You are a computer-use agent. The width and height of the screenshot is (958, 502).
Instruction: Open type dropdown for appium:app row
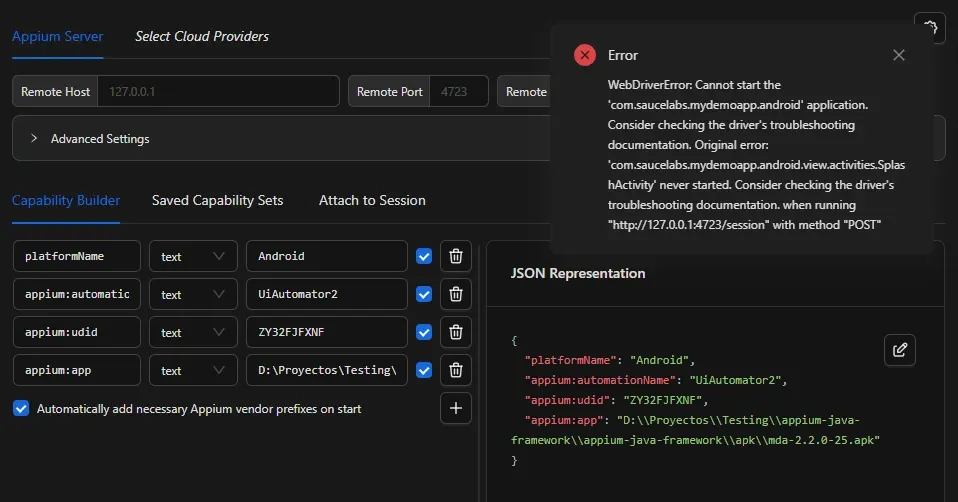pos(193,369)
